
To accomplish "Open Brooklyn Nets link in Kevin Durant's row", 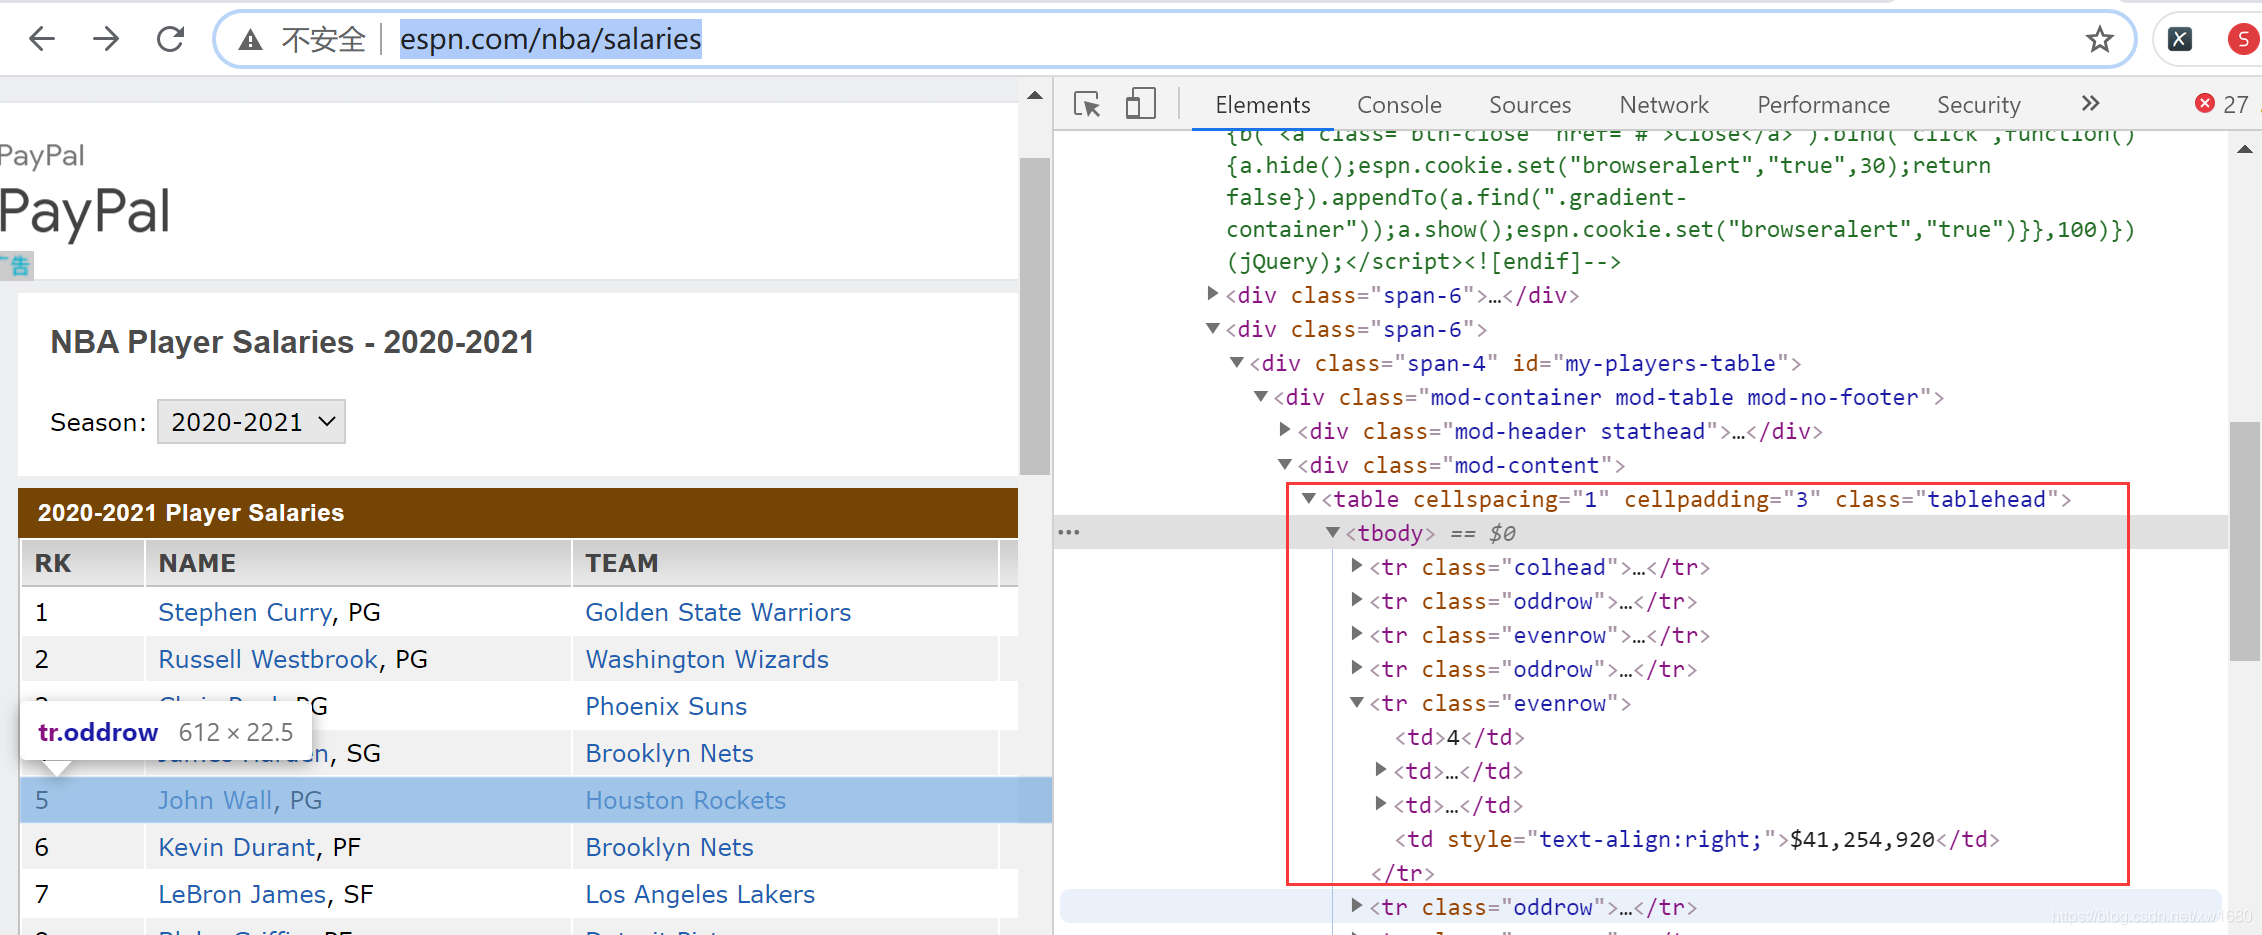I will click(669, 847).
